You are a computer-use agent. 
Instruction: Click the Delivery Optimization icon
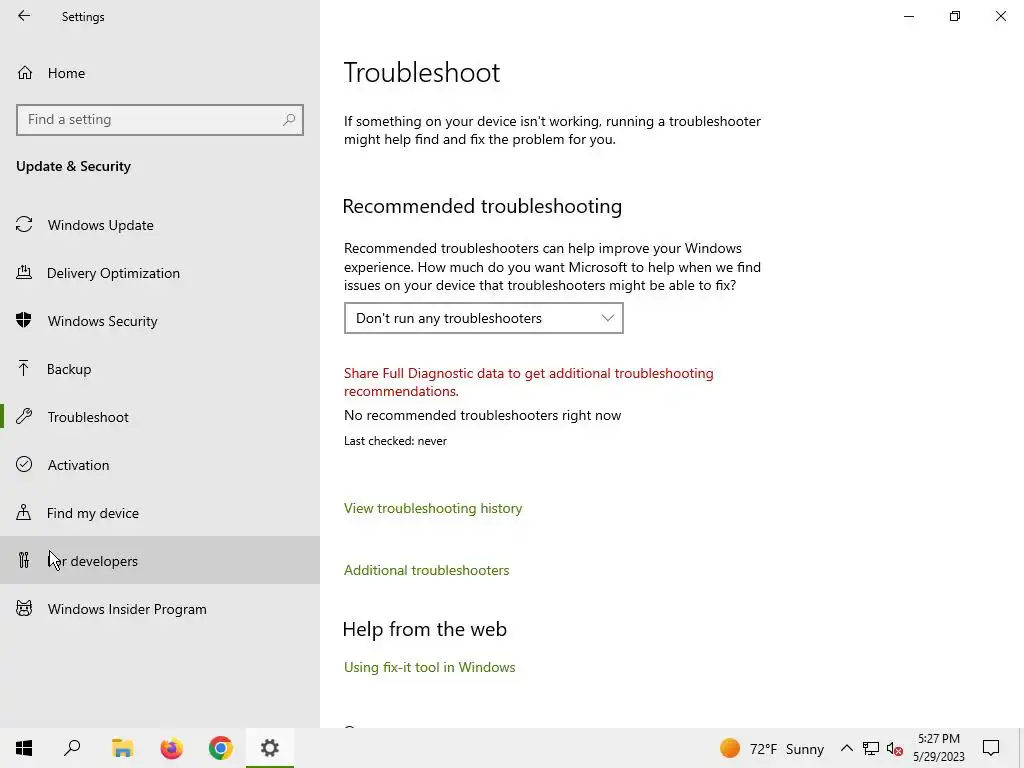click(24, 272)
